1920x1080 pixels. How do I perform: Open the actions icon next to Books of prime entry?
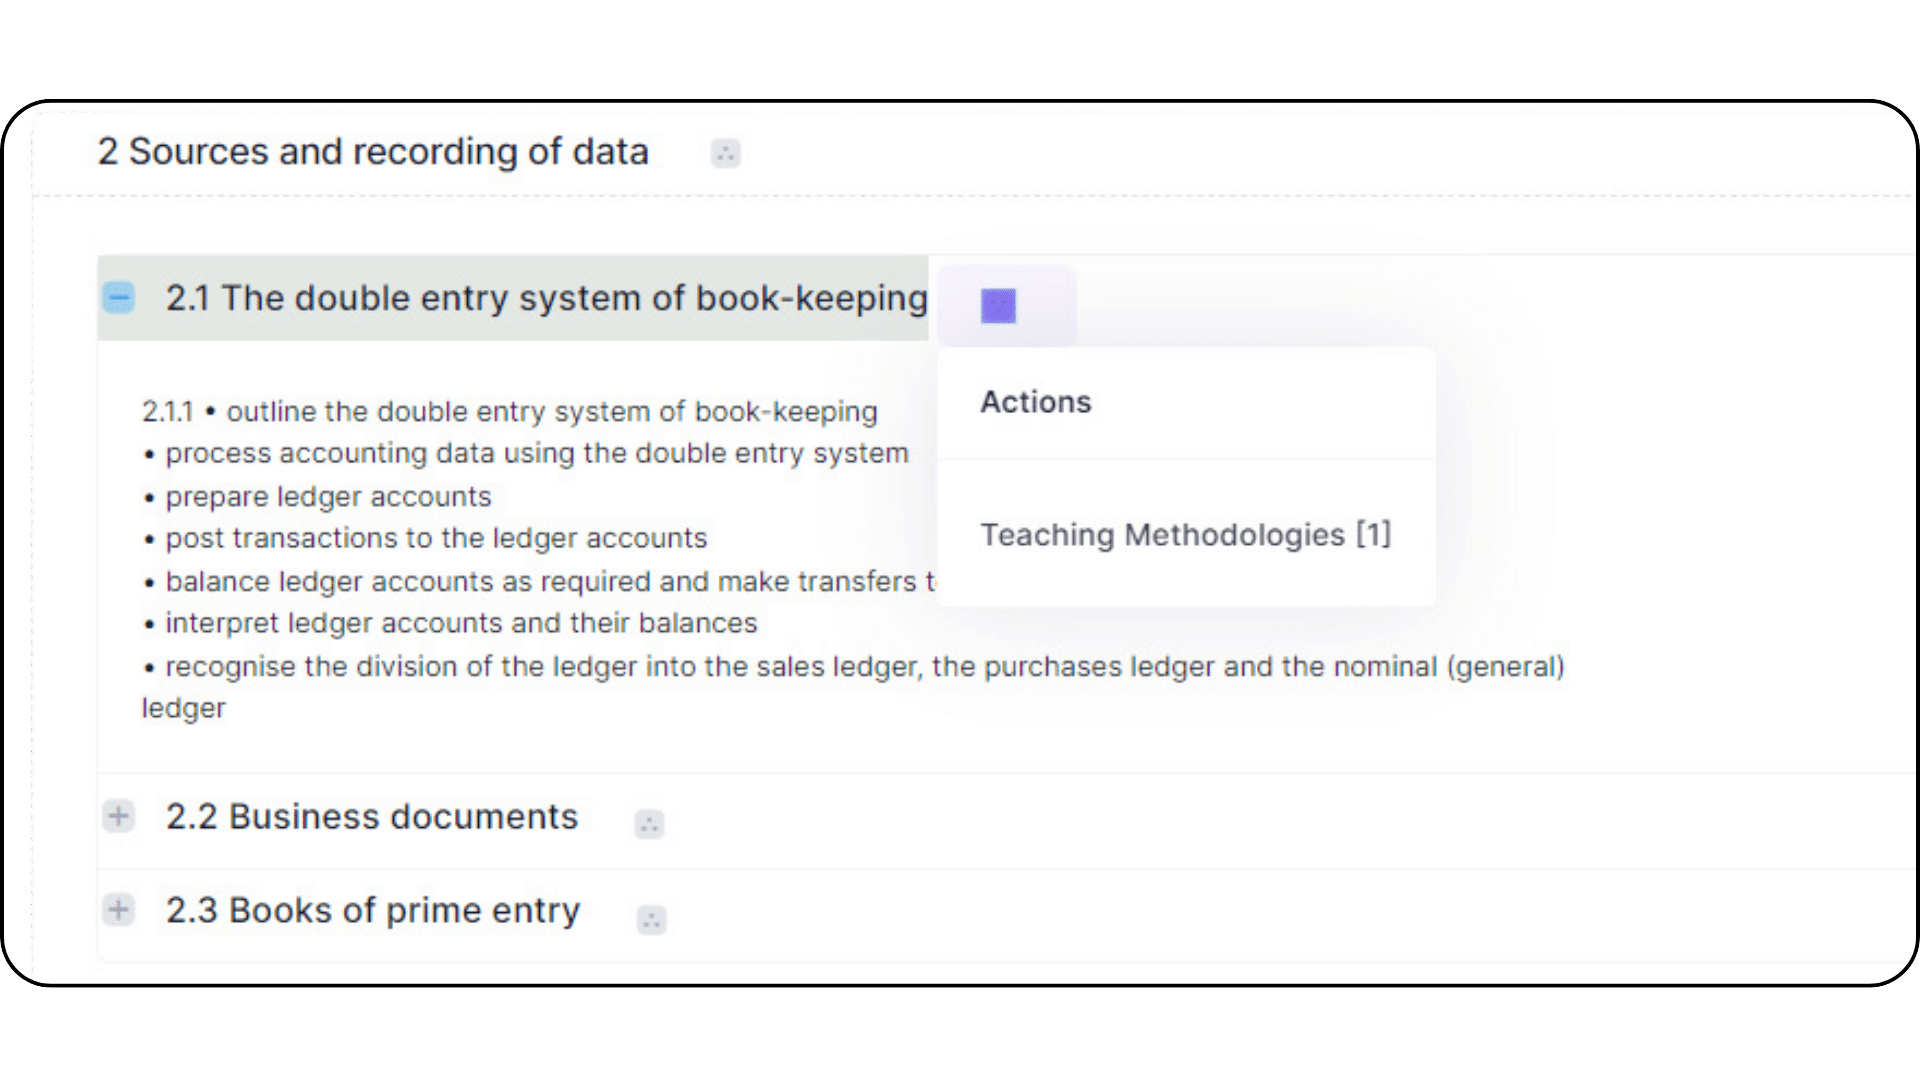coord(651,919)
